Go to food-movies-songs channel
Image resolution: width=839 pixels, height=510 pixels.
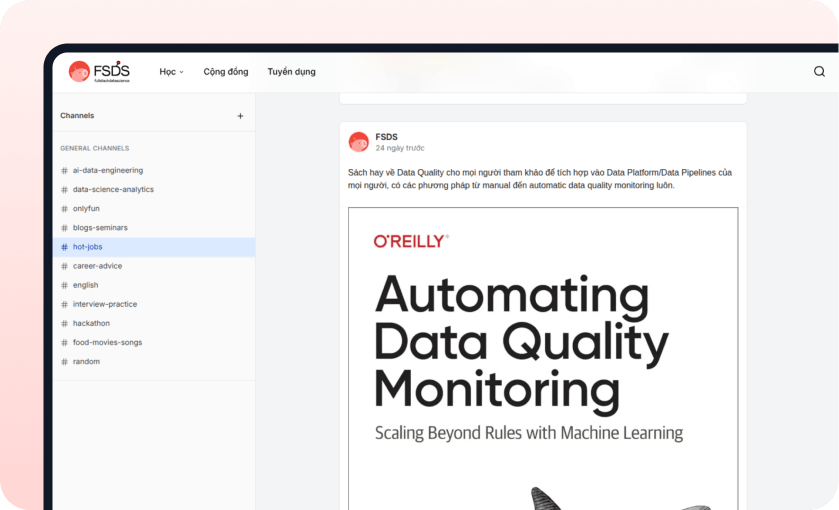[107, 343]
